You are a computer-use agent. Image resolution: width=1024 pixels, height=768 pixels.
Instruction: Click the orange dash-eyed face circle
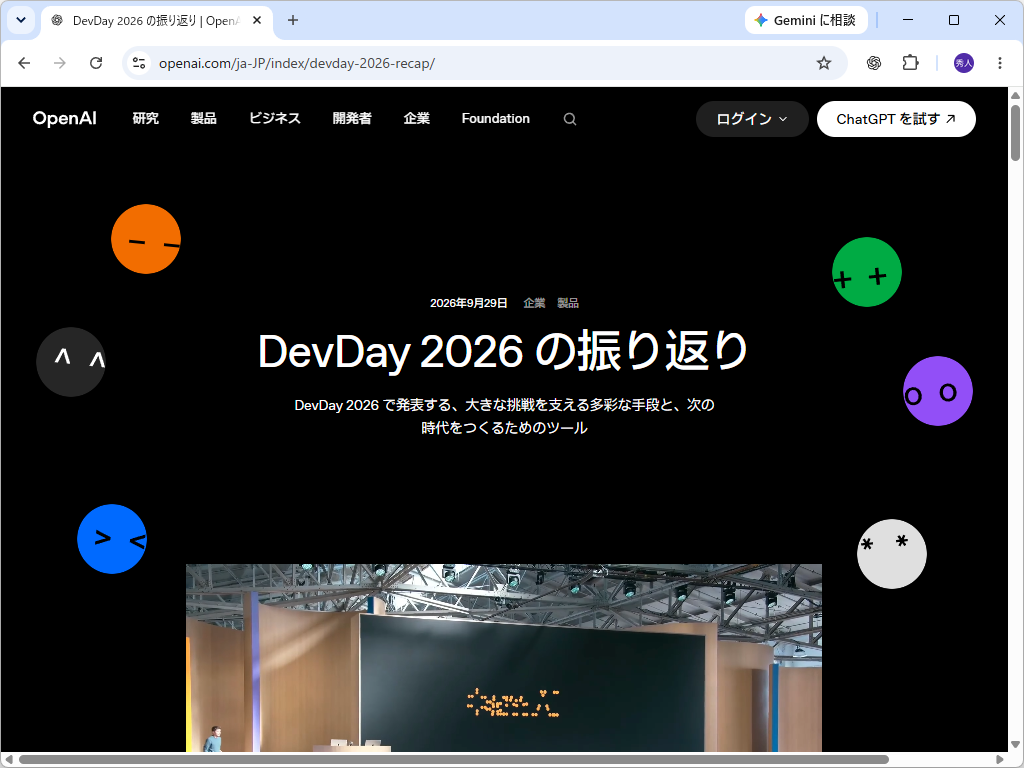(x=146, y=239)
